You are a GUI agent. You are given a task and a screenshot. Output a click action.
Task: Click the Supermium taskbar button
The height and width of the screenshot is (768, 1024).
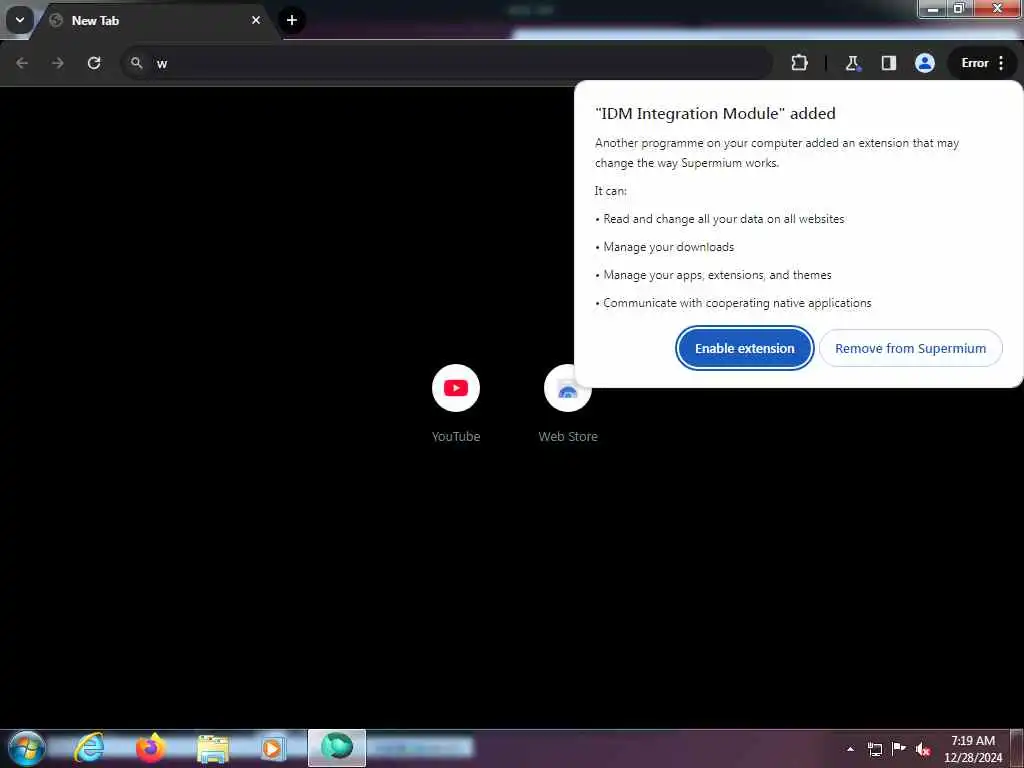[337, 748]
